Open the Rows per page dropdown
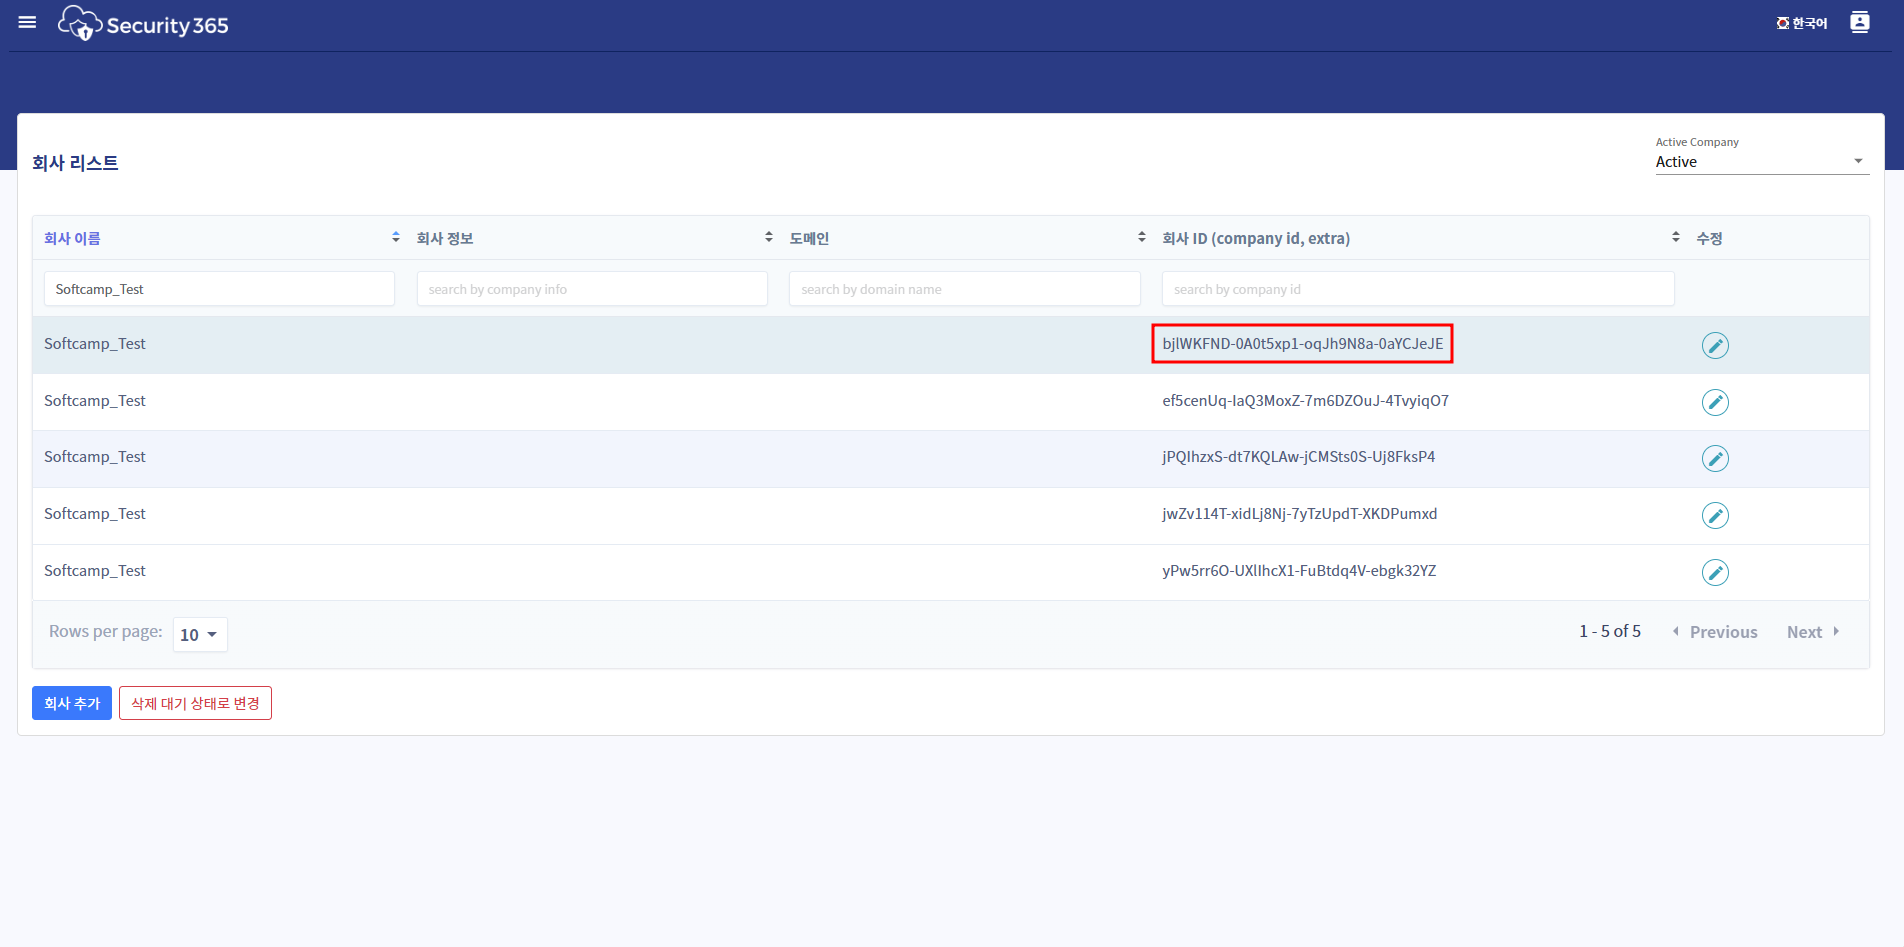Screen dimensions: 1904x947 [x=199, y=635]
